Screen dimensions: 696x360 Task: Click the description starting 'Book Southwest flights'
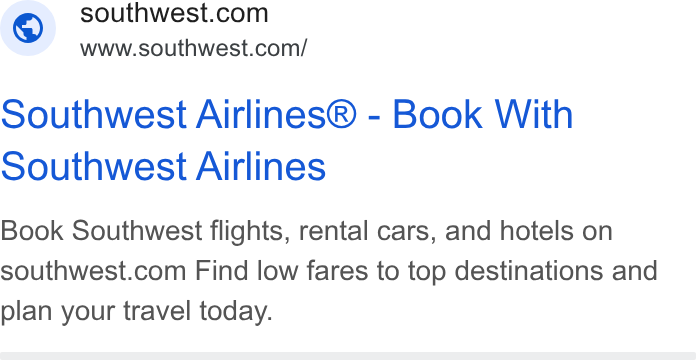(x=328, y=271)
